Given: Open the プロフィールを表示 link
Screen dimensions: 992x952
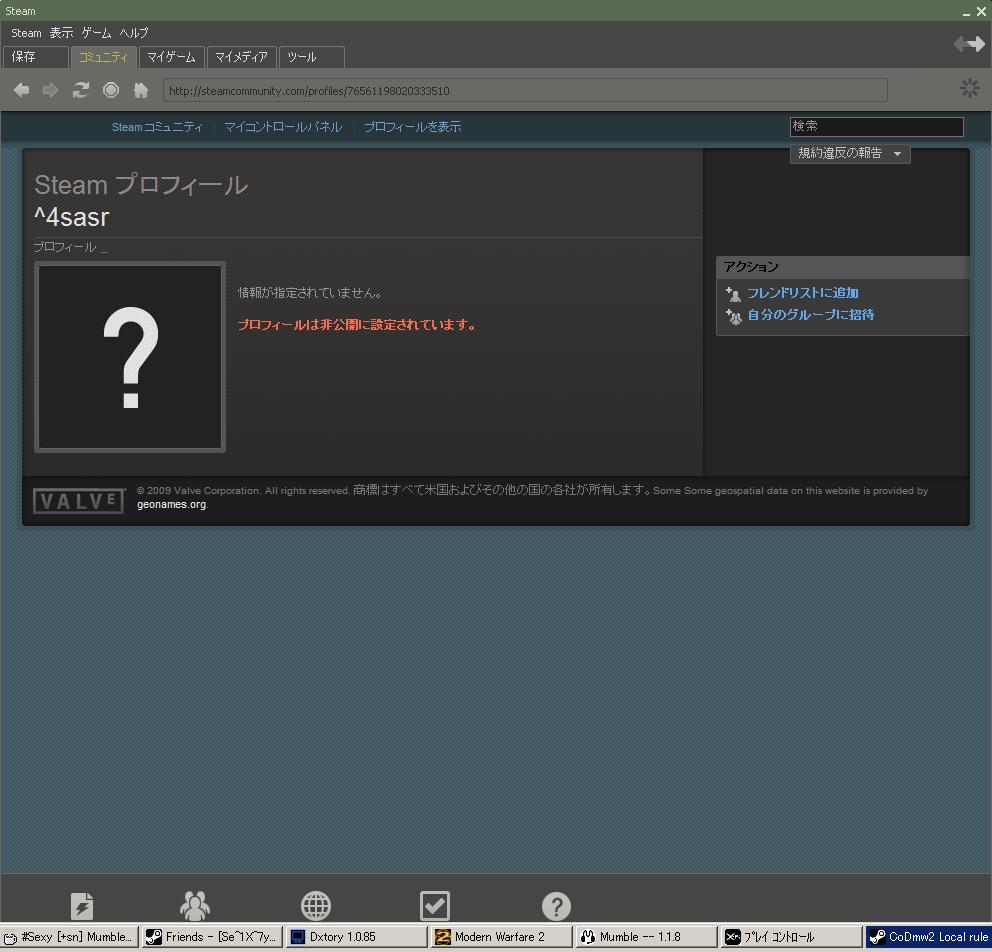Looking at the screenshot, I should 412,127.
